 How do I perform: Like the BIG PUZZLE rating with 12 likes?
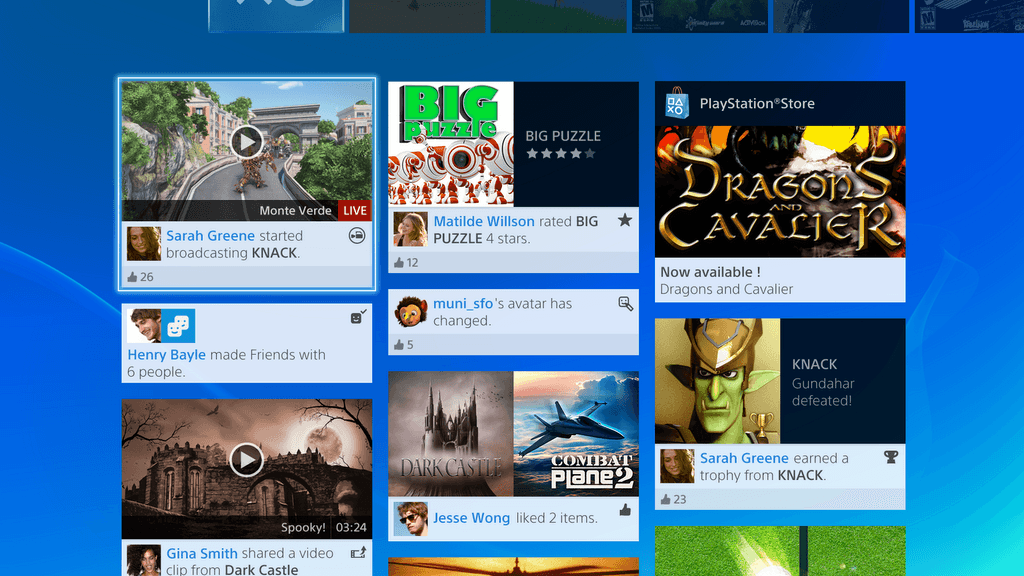click(x=399, y=263)
